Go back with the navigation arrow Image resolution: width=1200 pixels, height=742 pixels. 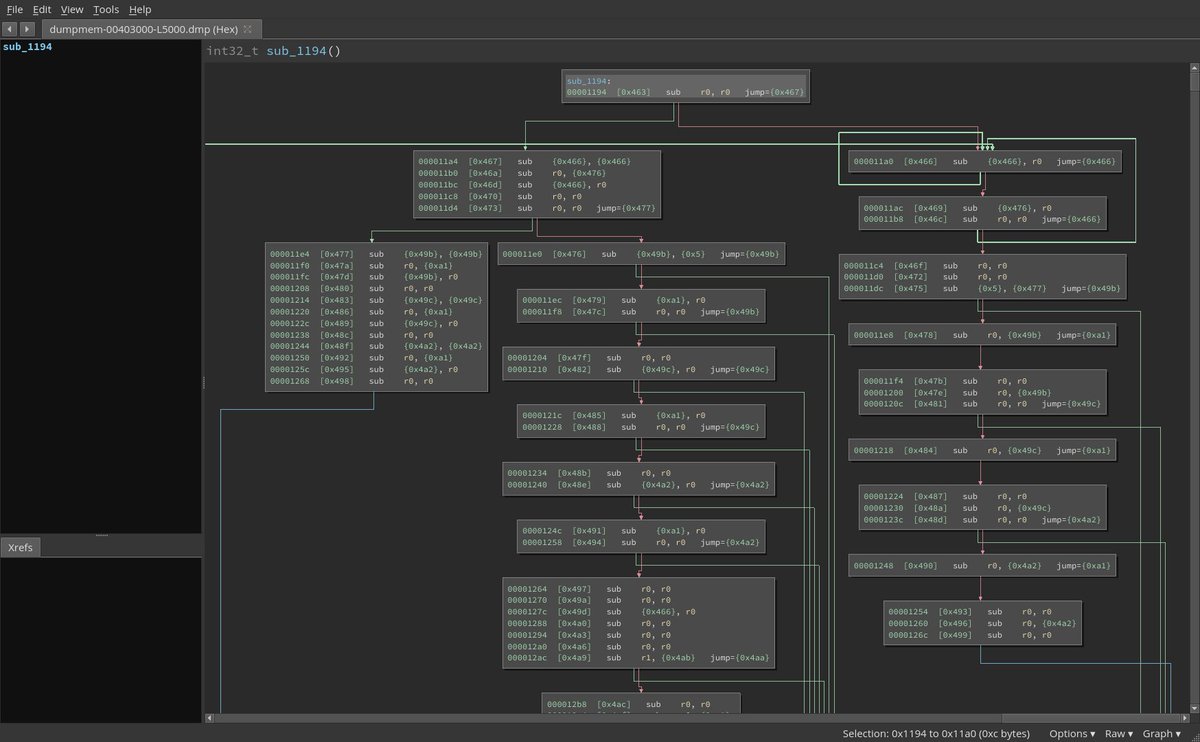pyautogui.click(x=9, y=29)
